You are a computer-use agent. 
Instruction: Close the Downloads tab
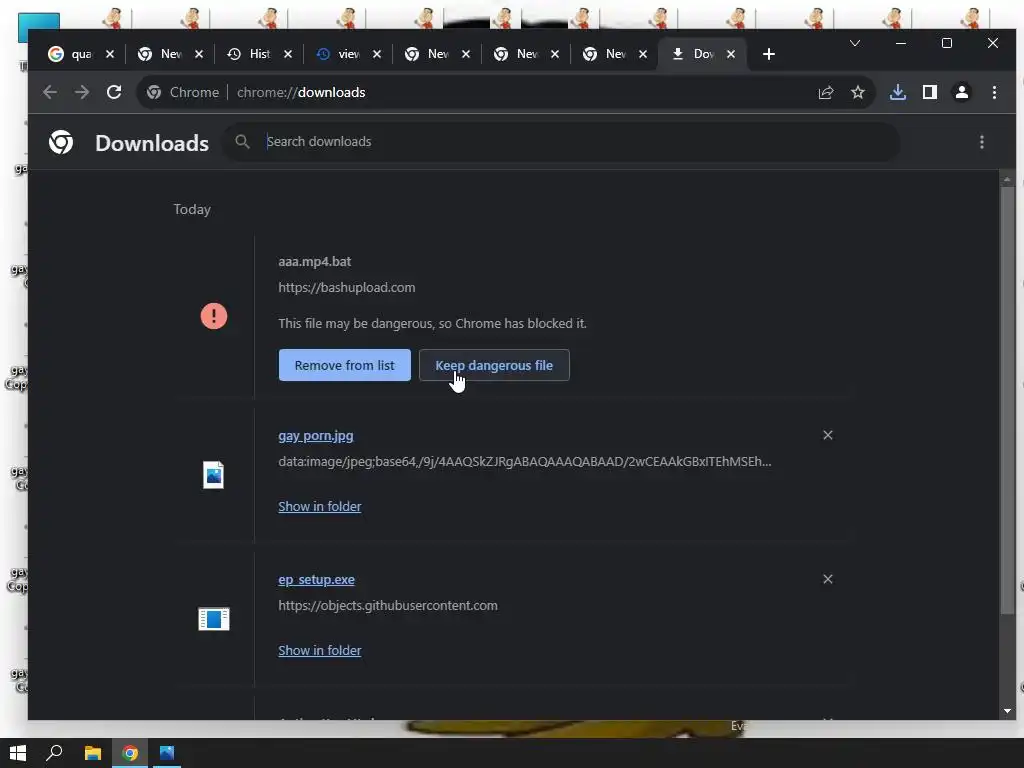(x=731, y=54)
